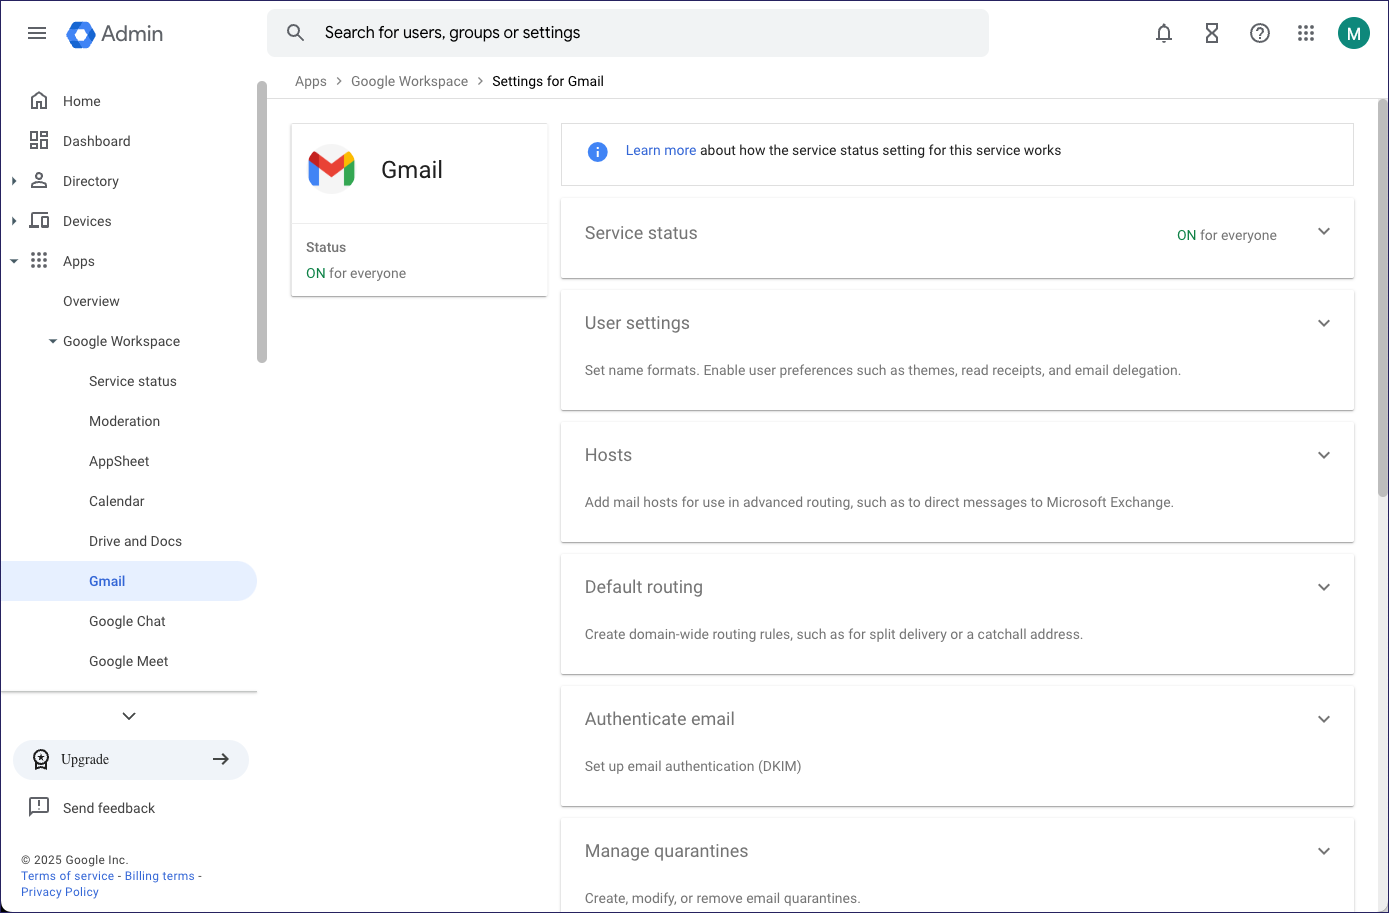Screen dimensions: 1389x913
Task: Click the Learn more link
Action: pos(660,151)
